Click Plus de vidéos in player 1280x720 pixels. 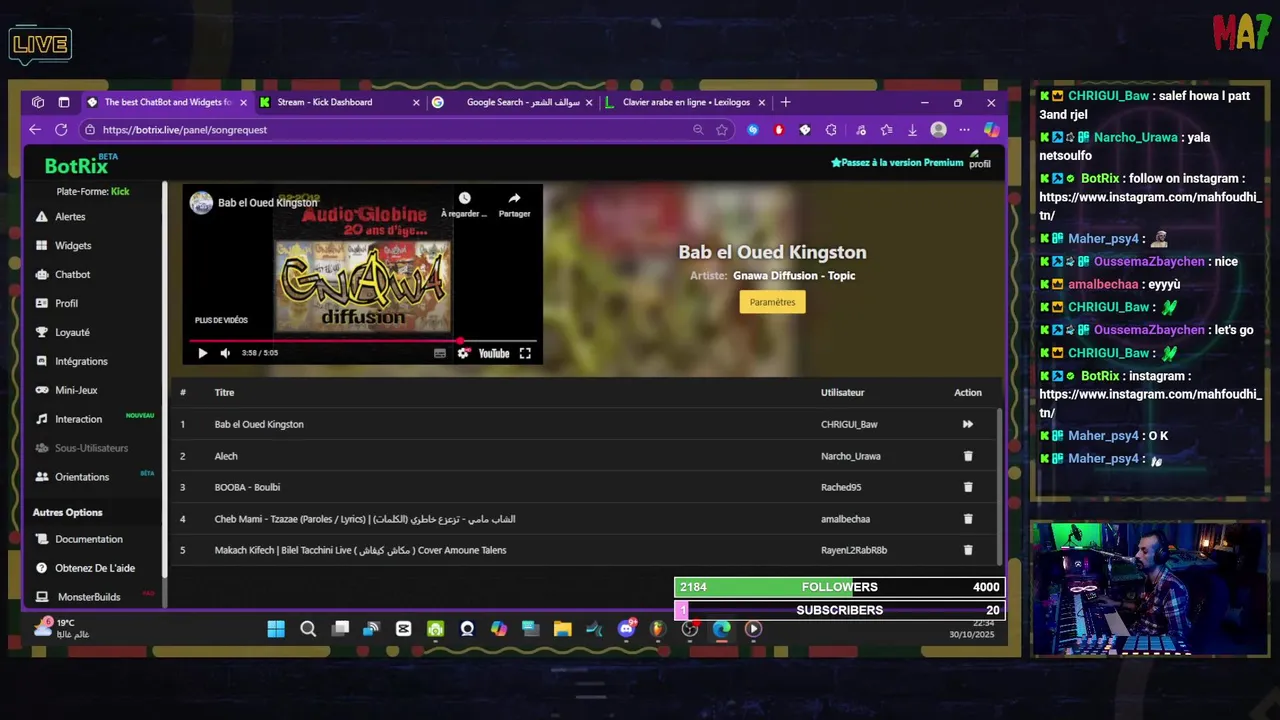point(221,320)
